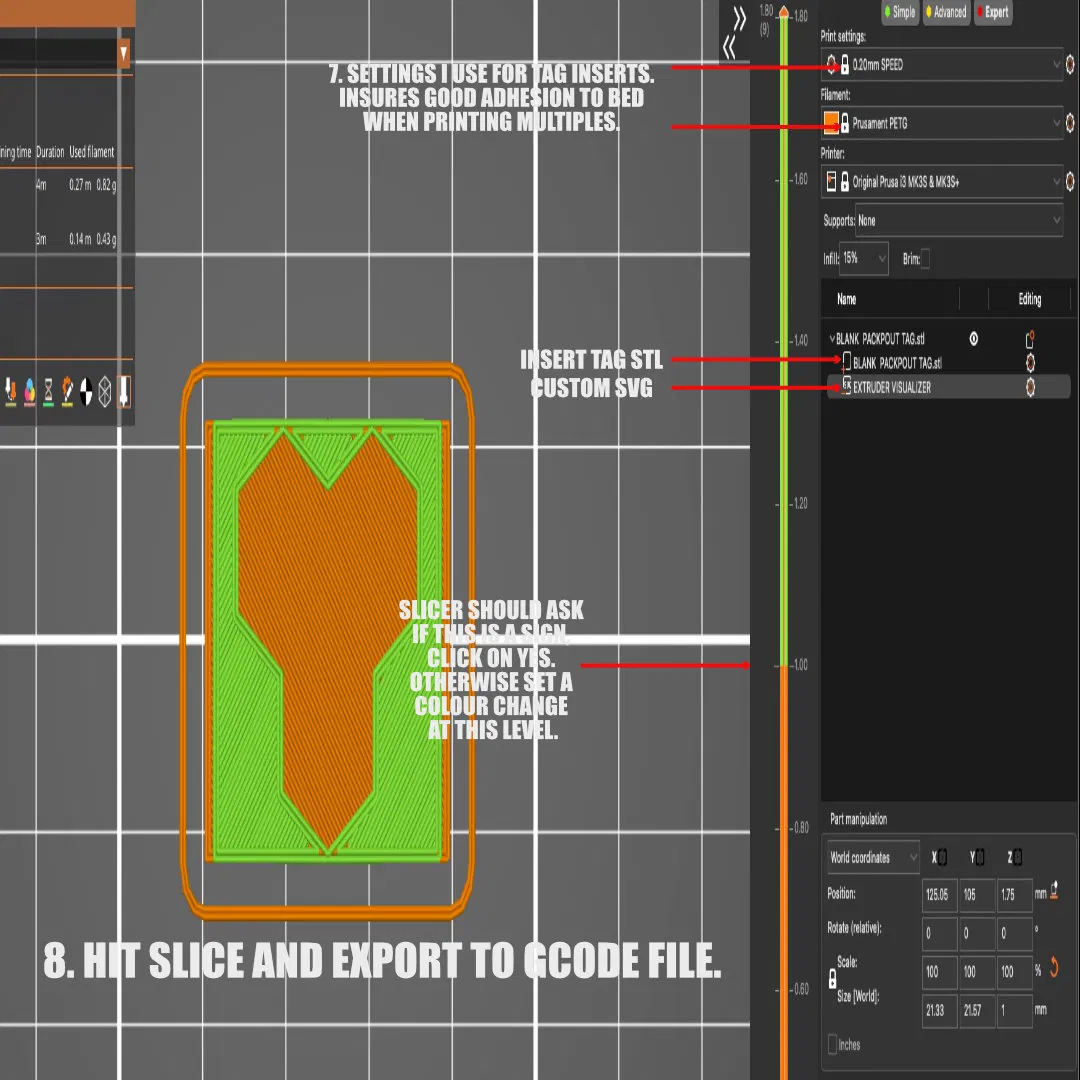
Task: Toggle the center of gravity icon
Action: [85, 391]
